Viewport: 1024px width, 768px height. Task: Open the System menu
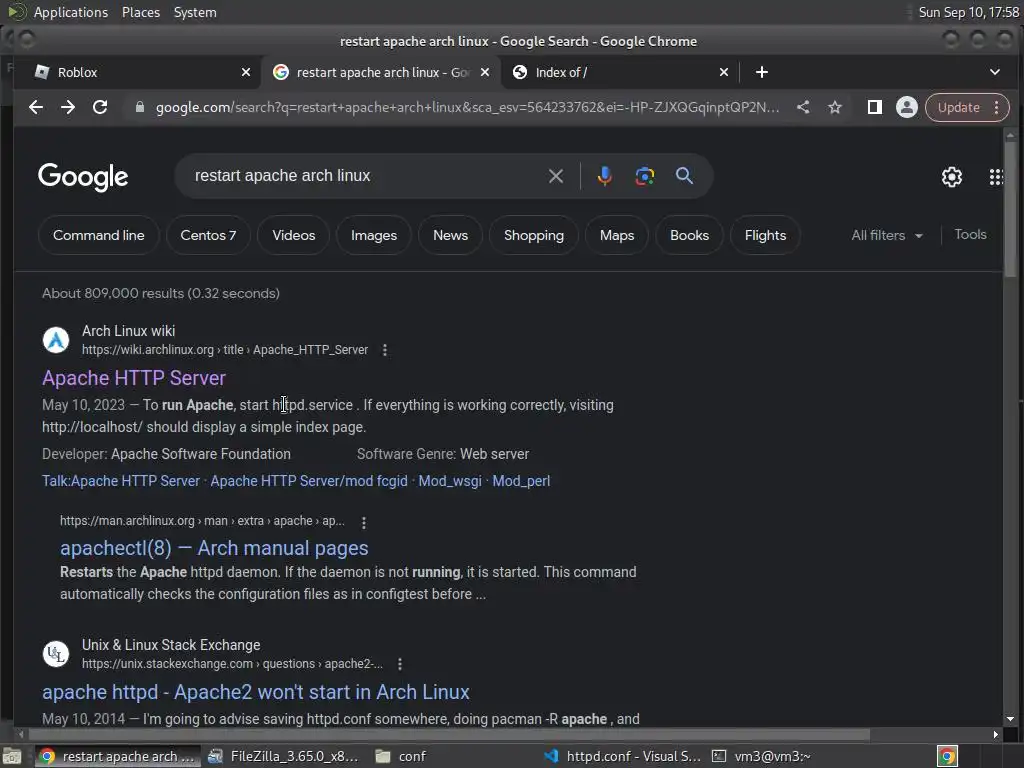point(195,12)
